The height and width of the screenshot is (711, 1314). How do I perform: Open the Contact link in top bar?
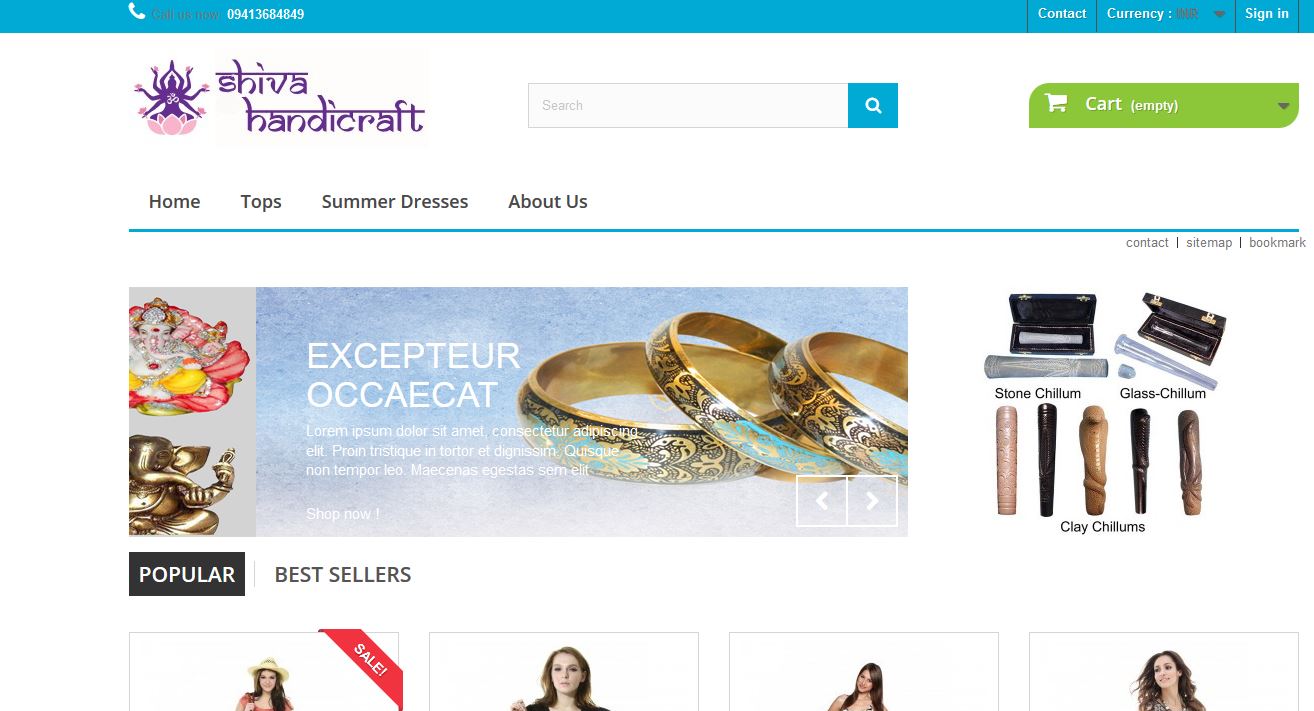click(x=1062, y=14)
